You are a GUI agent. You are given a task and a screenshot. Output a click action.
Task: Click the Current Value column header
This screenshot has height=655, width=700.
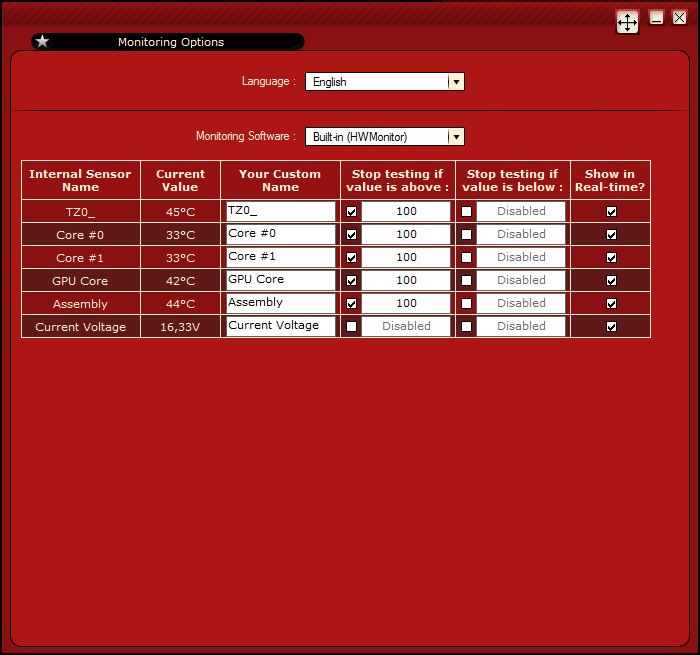coord(180,180)
